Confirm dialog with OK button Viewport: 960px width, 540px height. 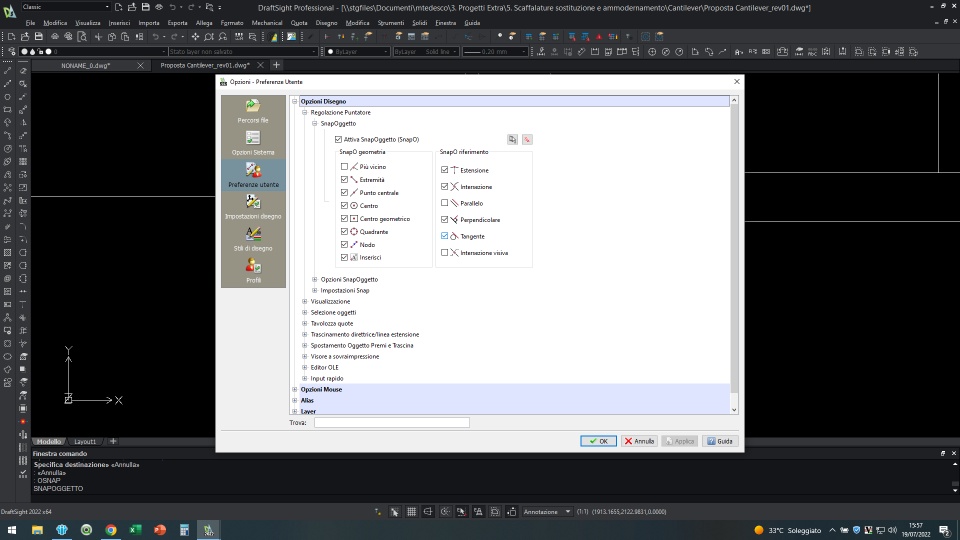598,441
